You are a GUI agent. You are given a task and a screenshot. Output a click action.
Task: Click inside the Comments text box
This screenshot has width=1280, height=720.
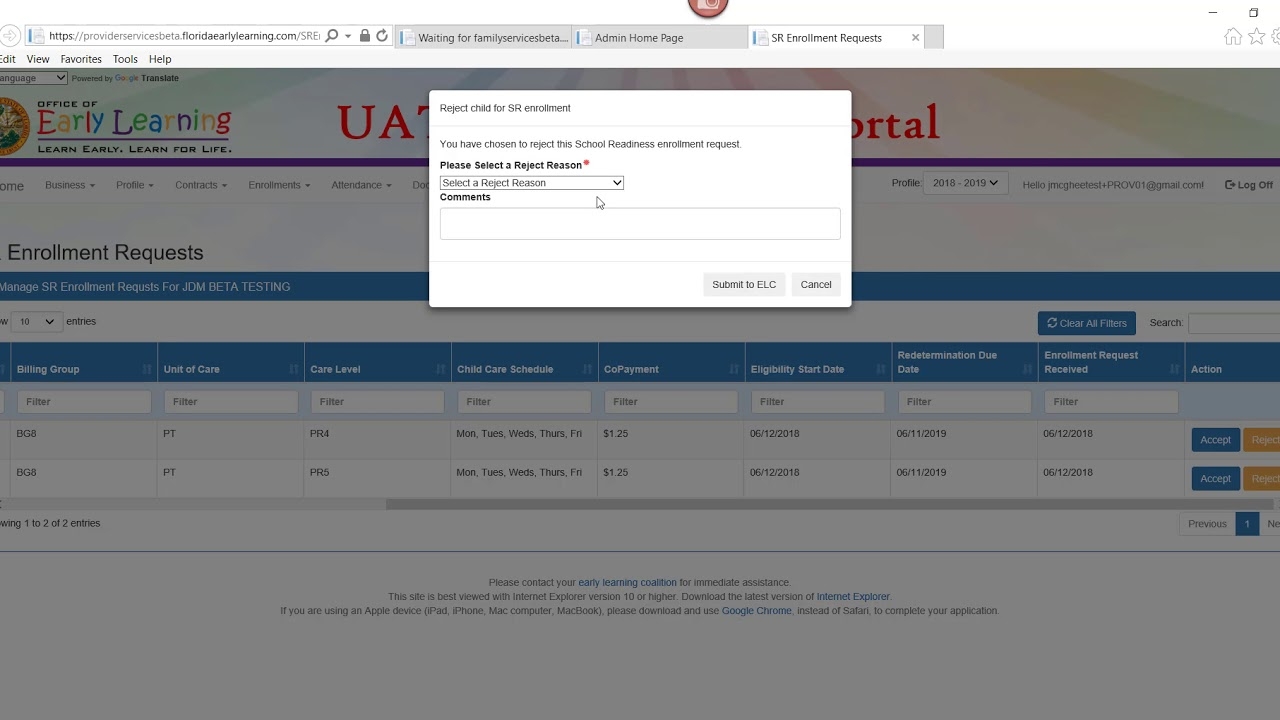tap(640, 224)
